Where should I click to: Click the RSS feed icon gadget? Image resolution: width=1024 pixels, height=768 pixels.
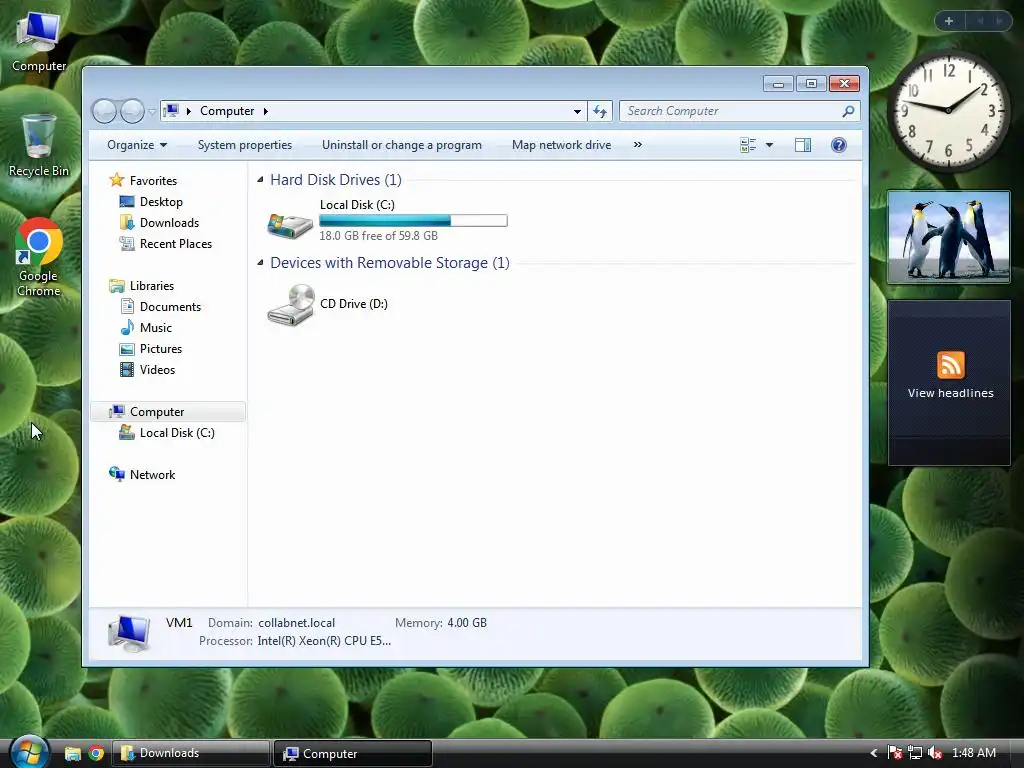coord(950,365)
